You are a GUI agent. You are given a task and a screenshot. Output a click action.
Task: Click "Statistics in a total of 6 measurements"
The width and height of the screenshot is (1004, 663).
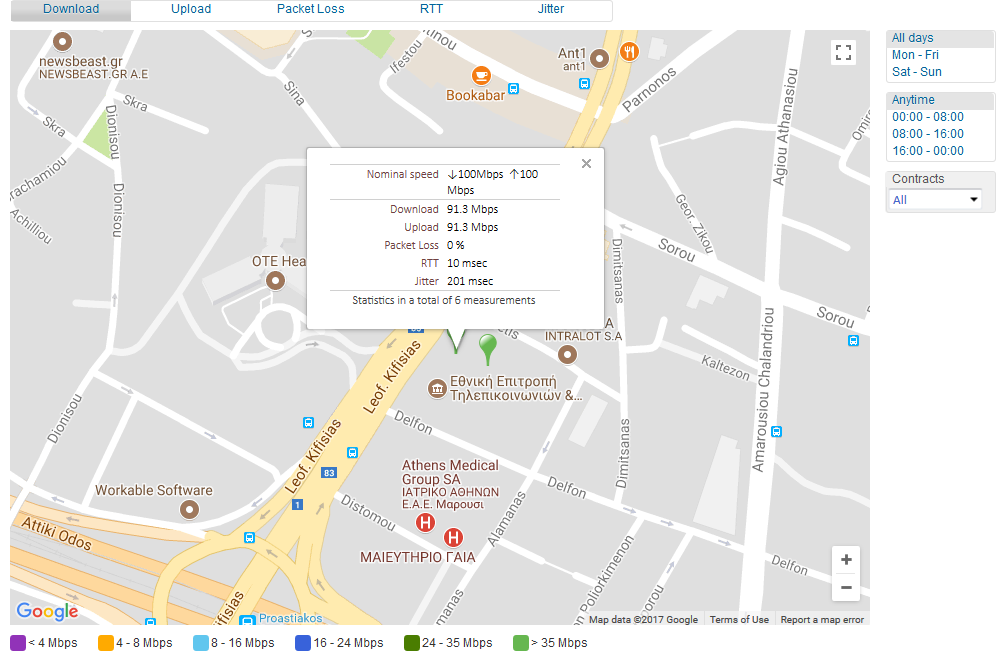click(x=444, y=300)
